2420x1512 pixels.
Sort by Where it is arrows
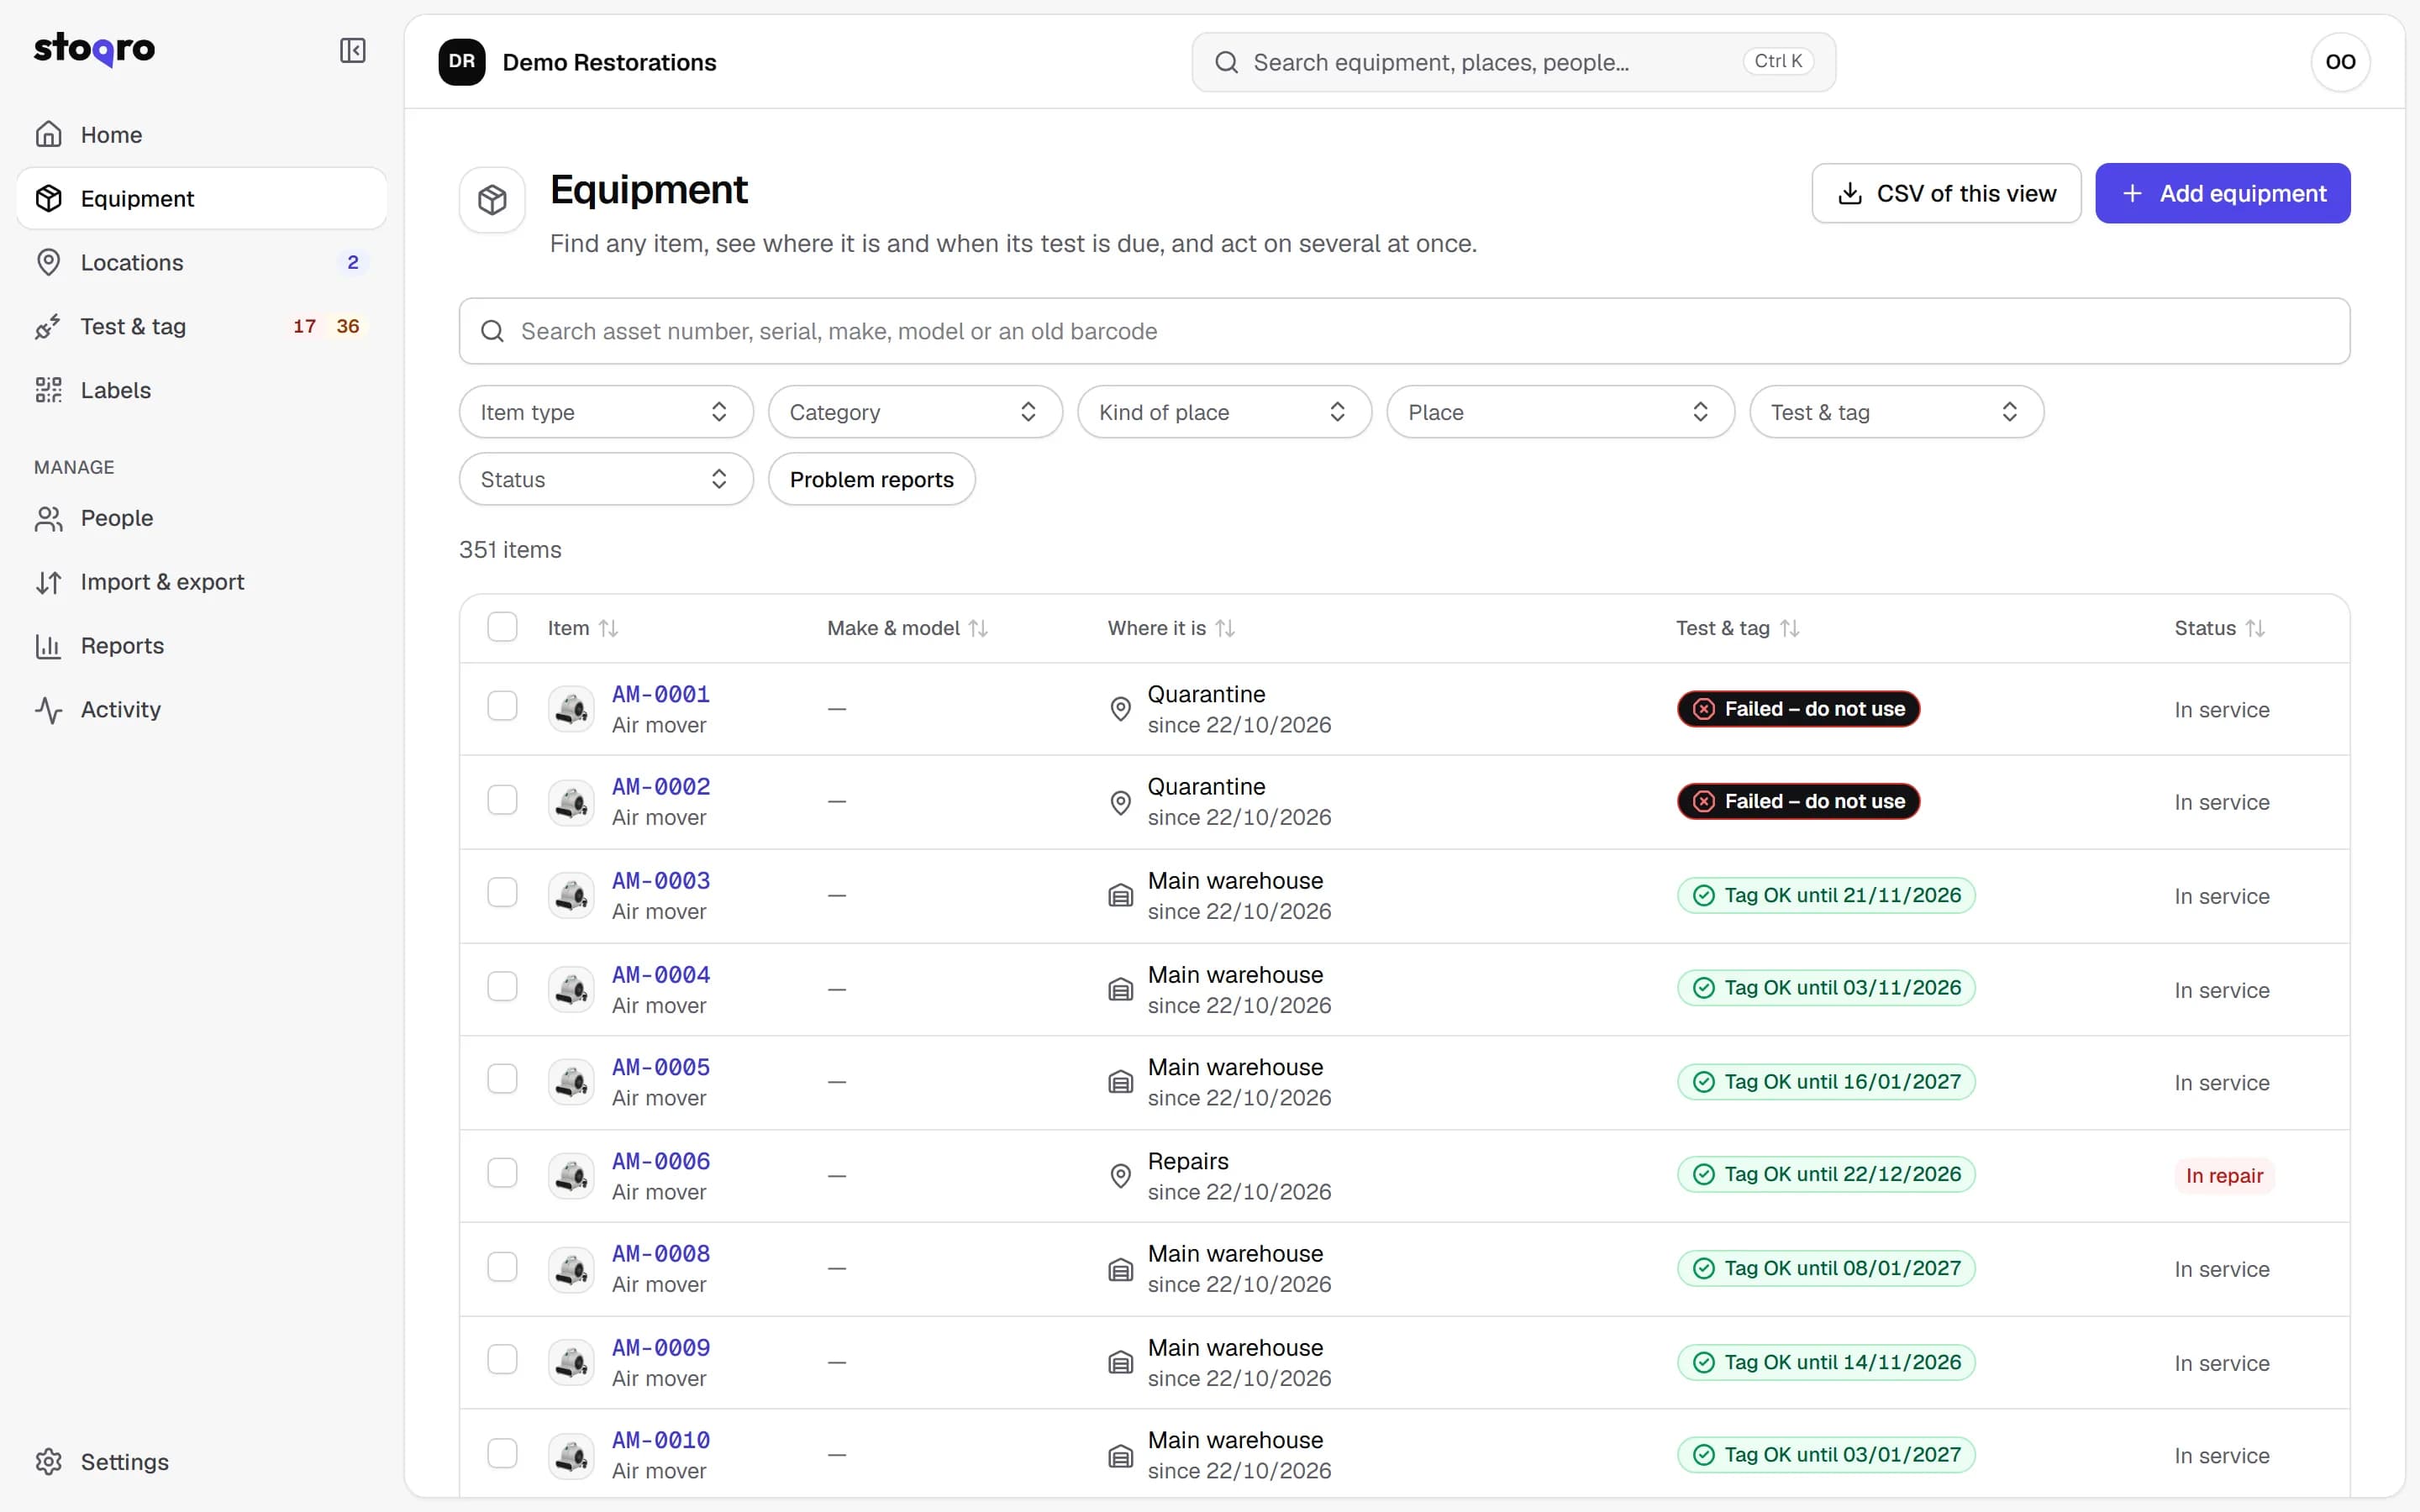pyautogui.click(x=1225, y=628)
